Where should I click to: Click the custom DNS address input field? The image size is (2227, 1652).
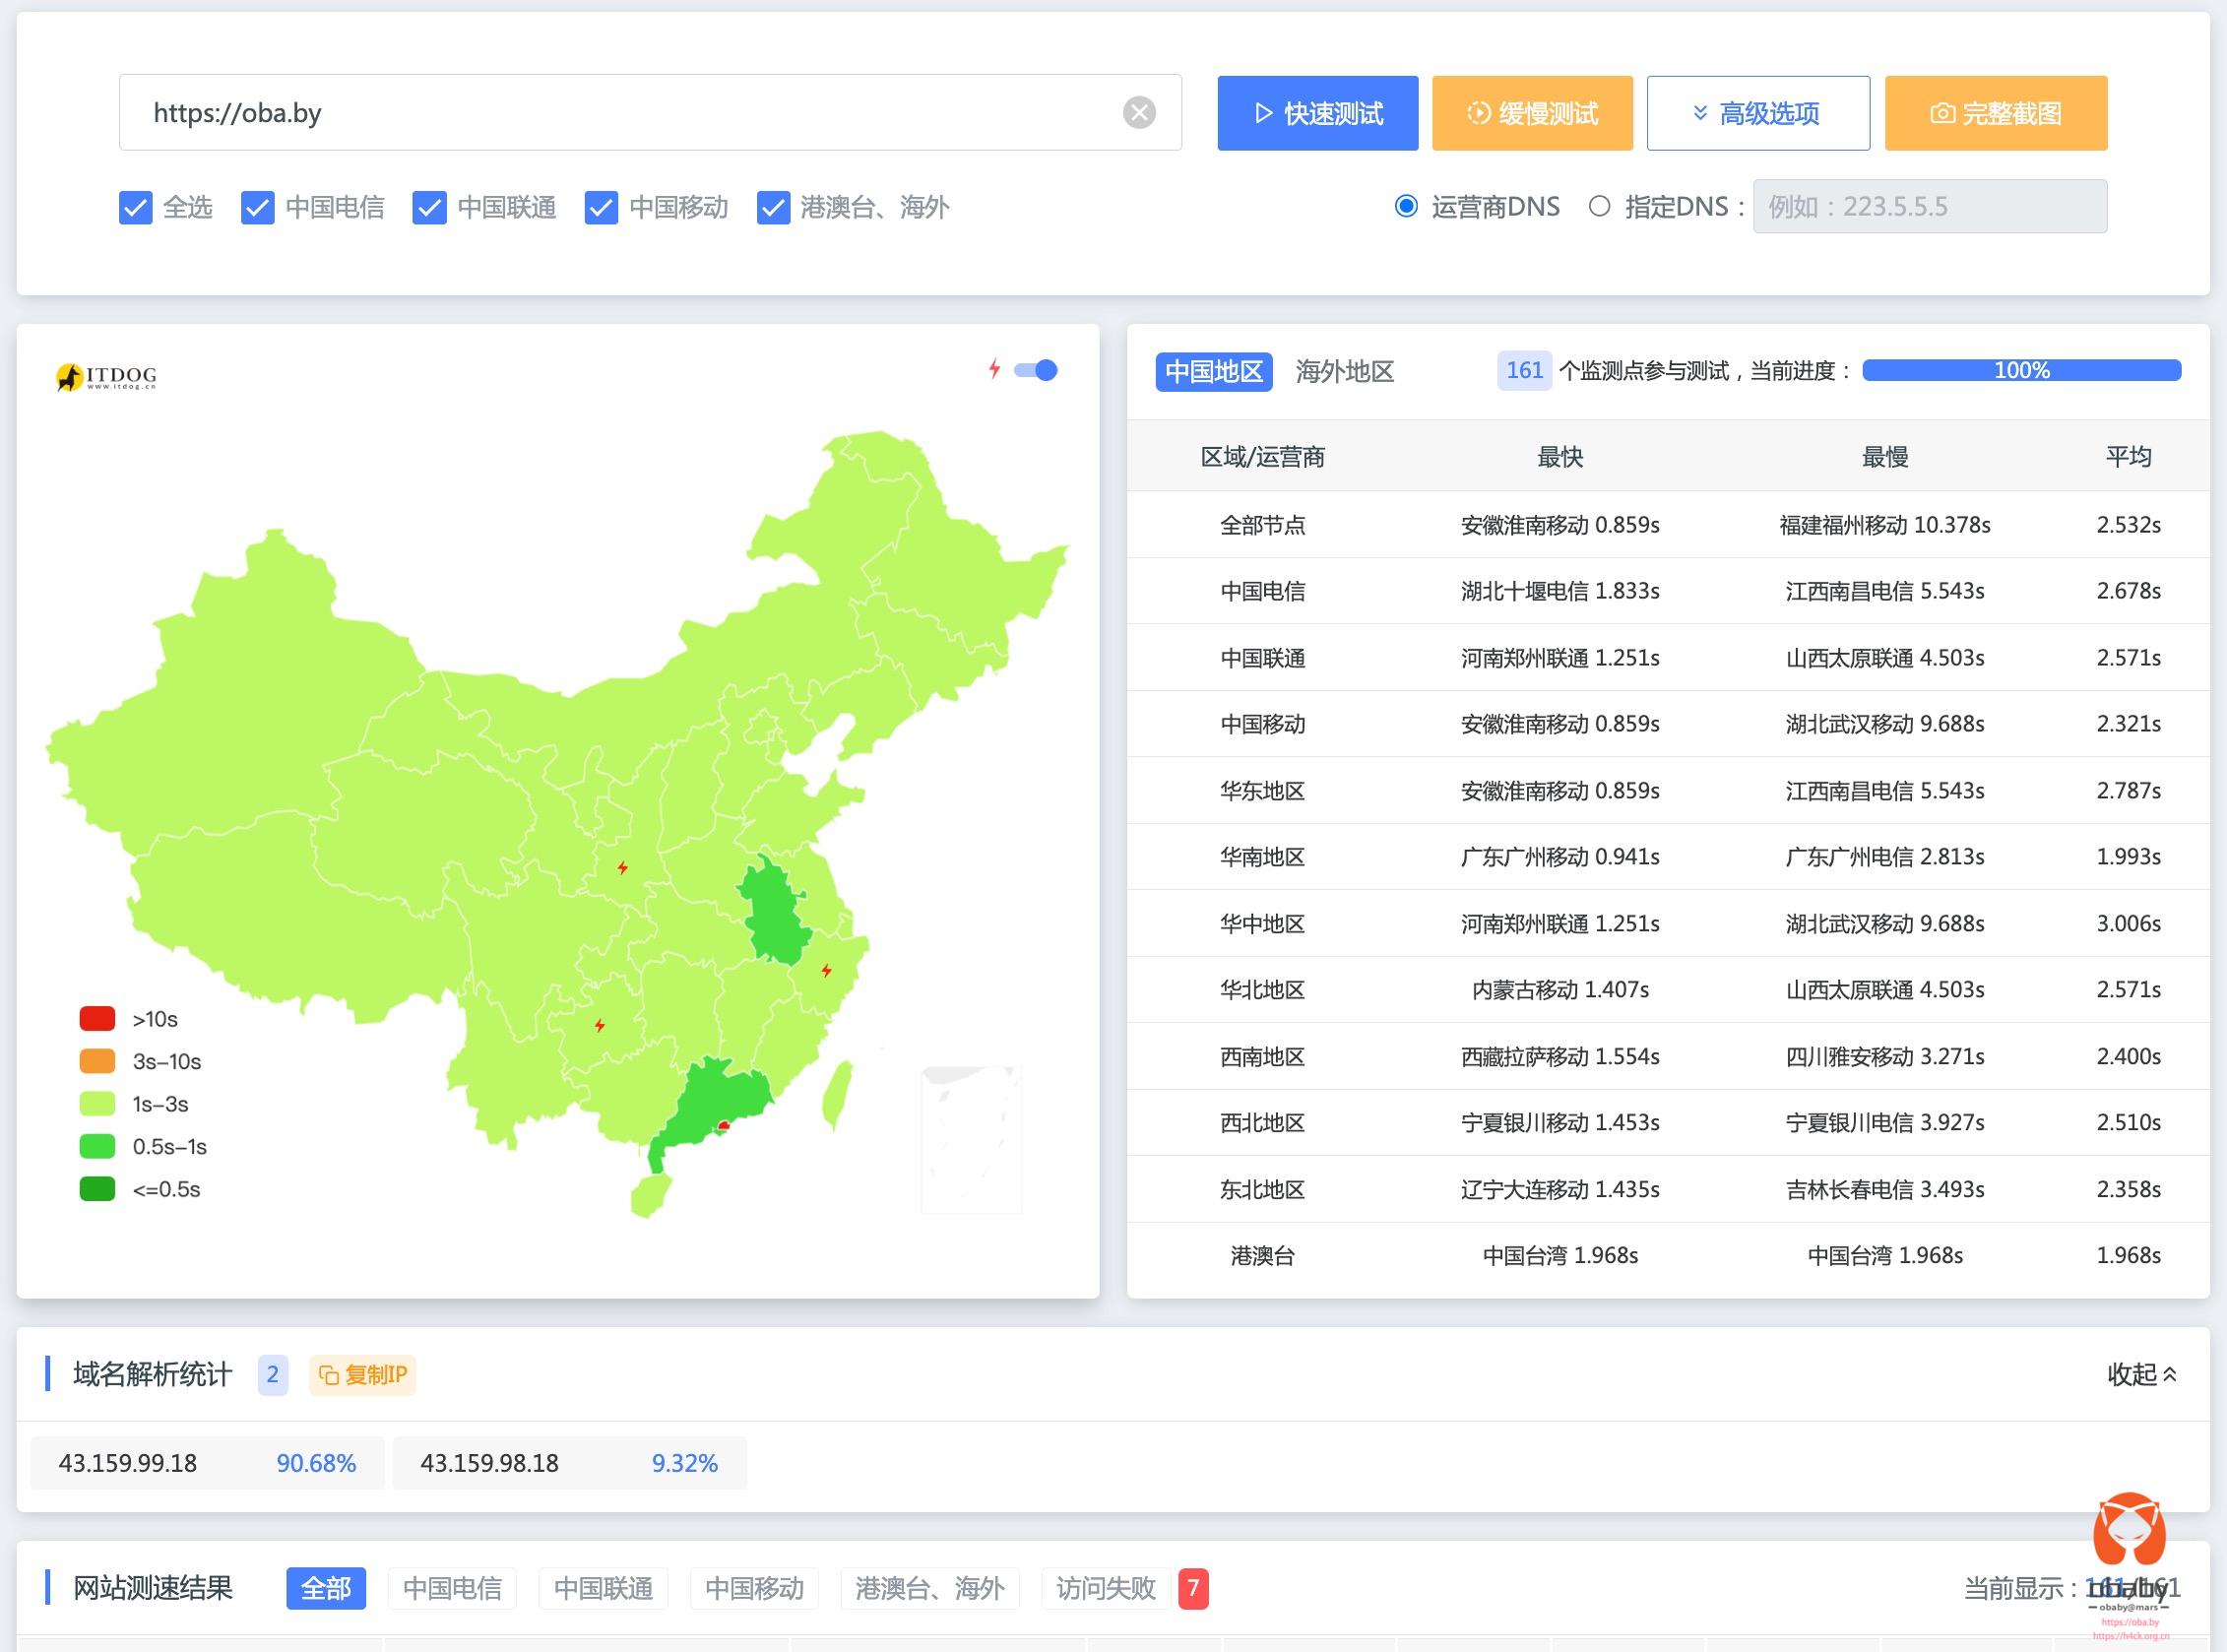[x=1929, y=207]
